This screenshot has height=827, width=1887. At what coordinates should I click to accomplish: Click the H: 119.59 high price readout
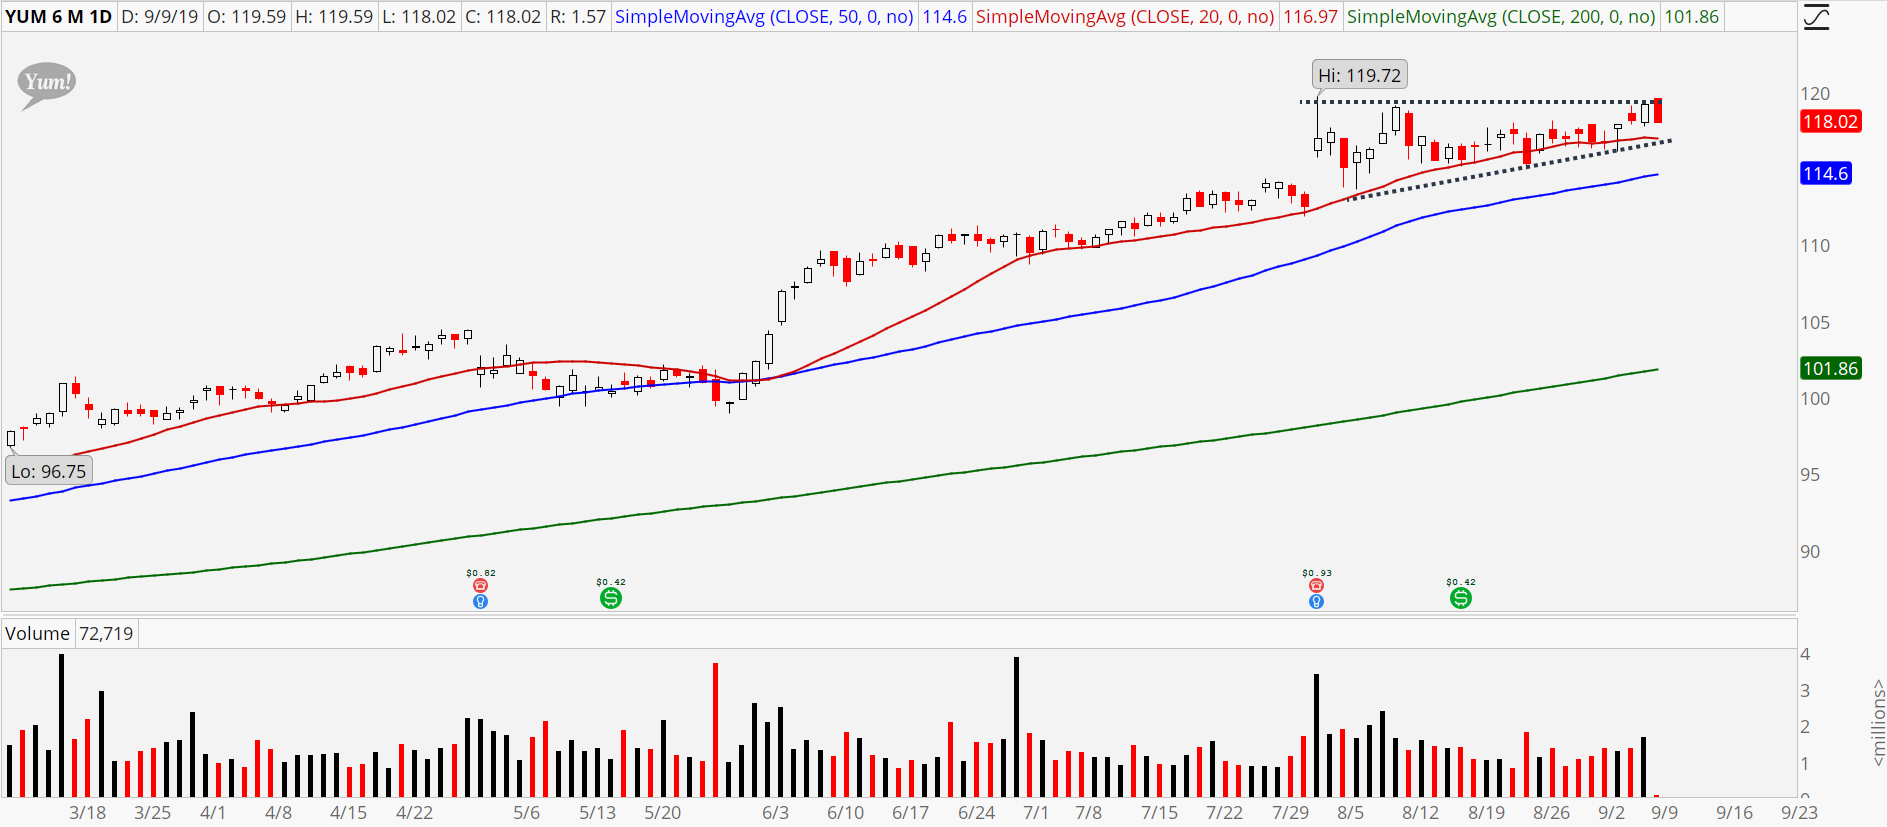334,17
